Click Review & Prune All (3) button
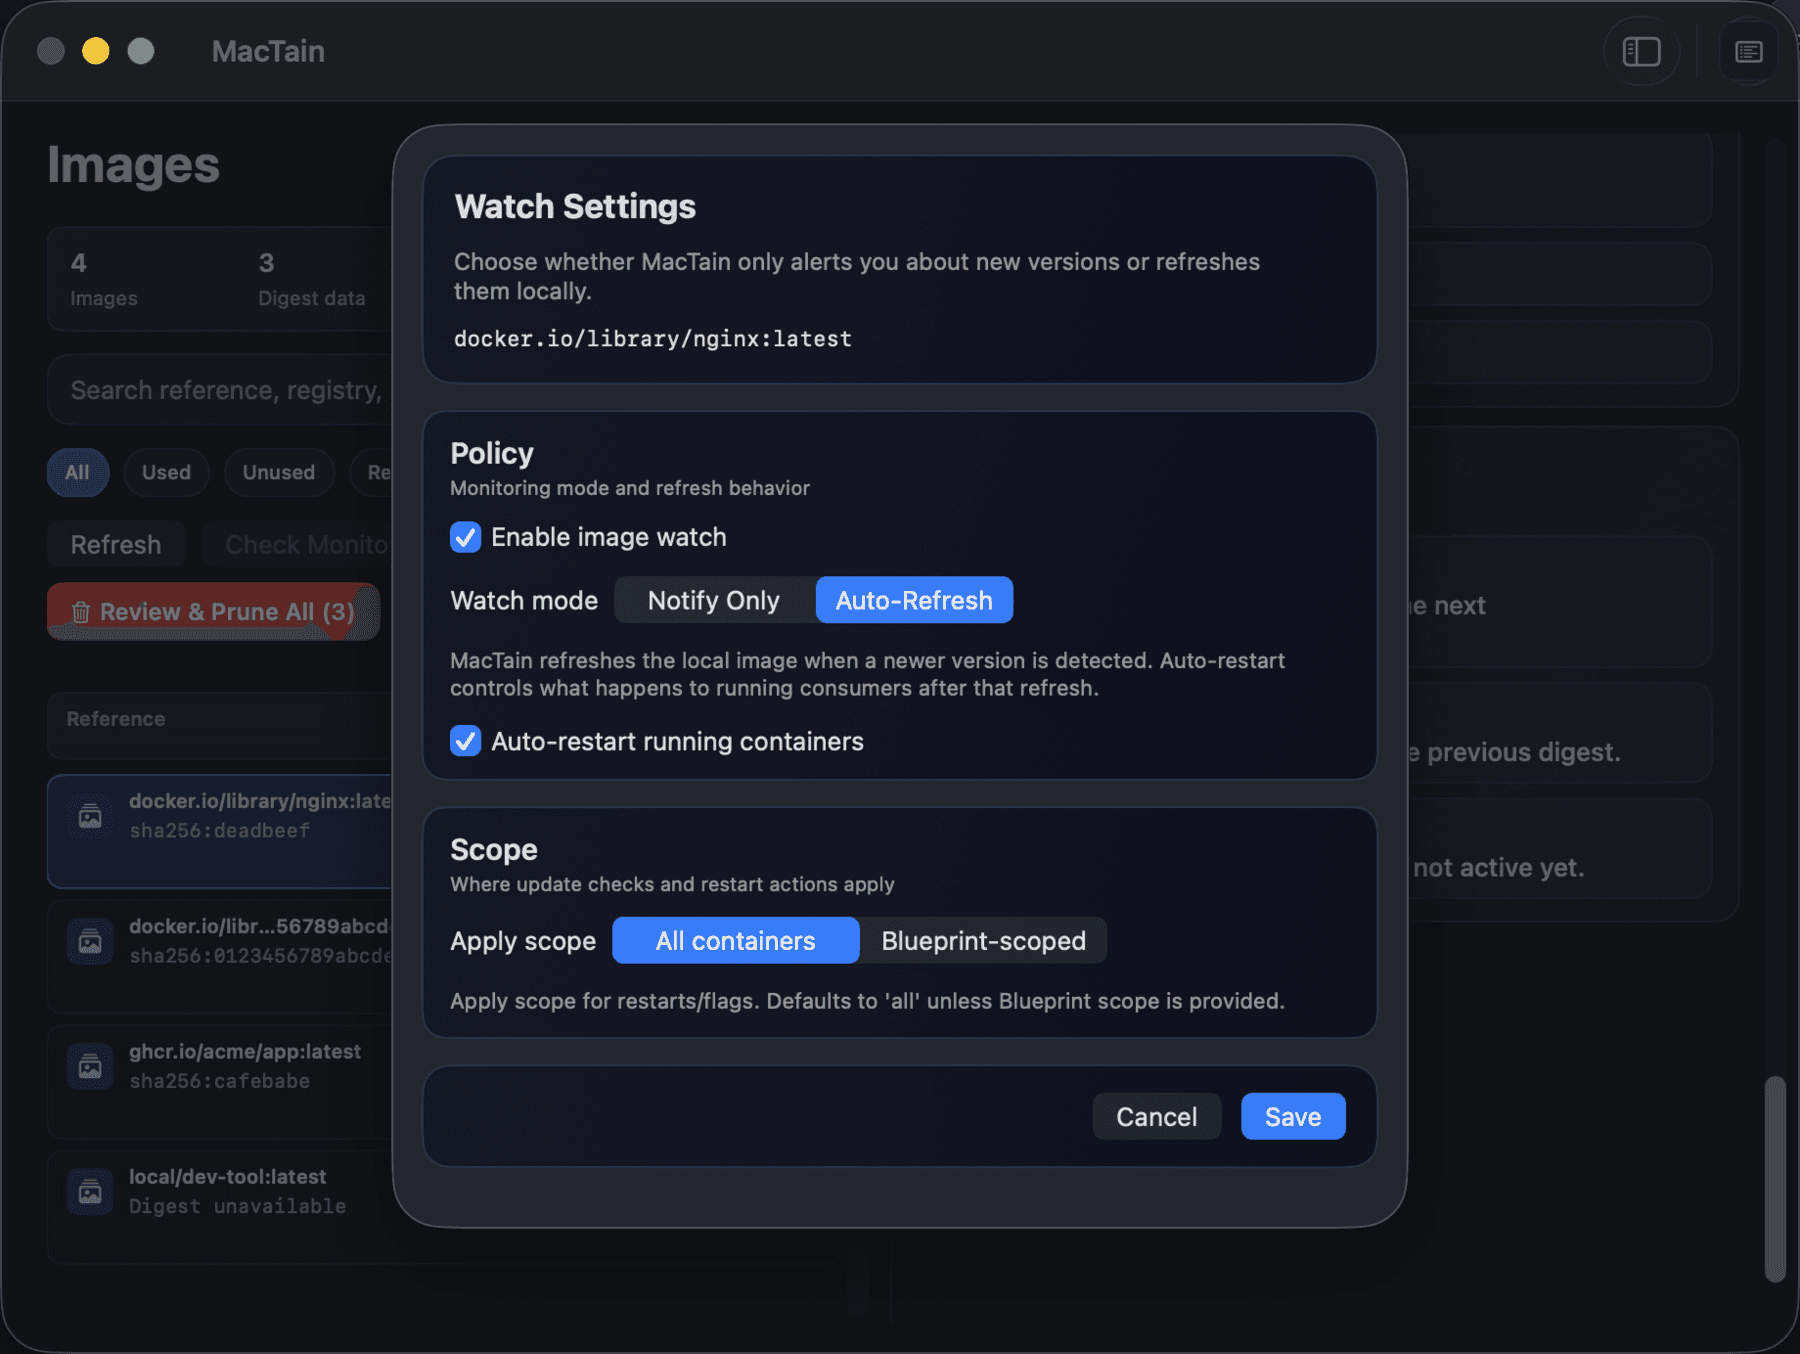Image resolution: width=1800 pixels, height=1354 pixels. 213,612
